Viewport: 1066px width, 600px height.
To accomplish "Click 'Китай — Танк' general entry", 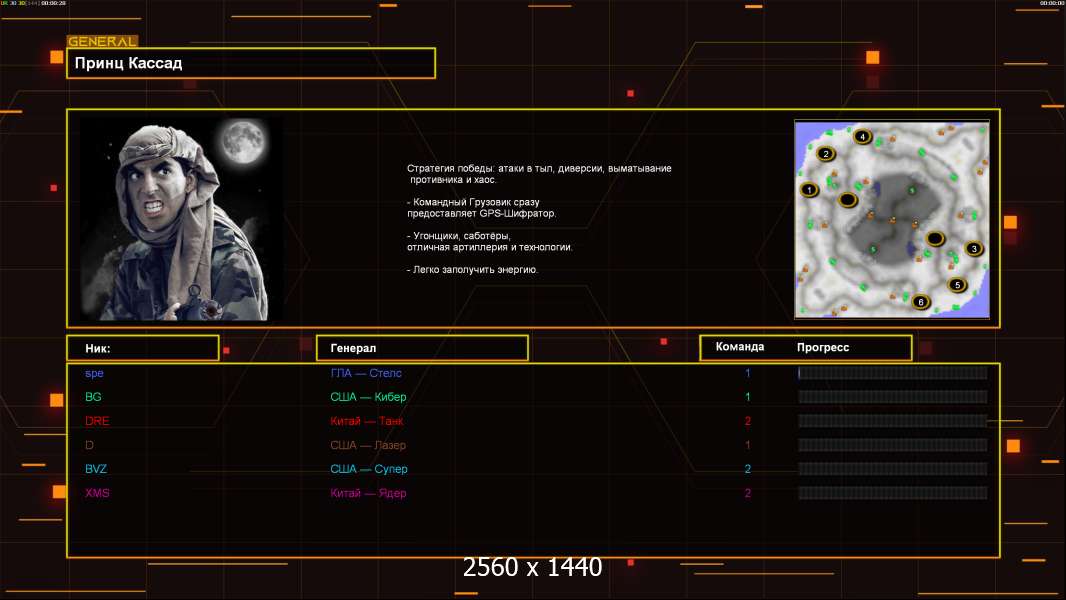I will [367, 421].
